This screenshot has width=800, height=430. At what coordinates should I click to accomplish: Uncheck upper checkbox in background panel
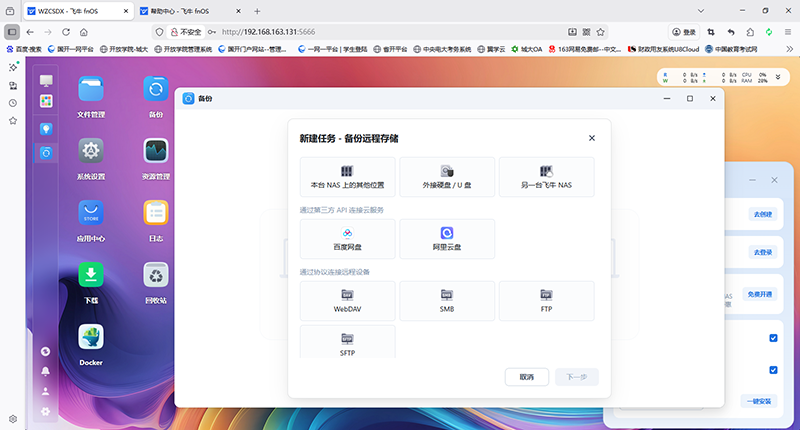(773, 338)
